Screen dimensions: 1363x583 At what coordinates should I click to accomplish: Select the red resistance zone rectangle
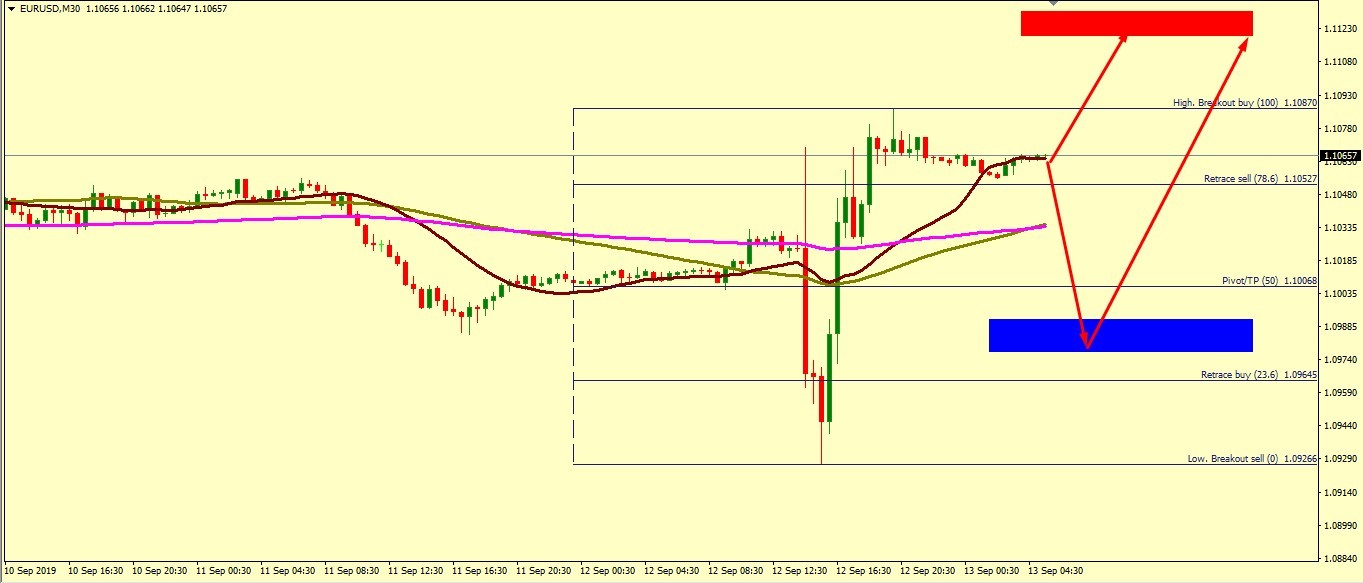click(x=1136, y=23)
